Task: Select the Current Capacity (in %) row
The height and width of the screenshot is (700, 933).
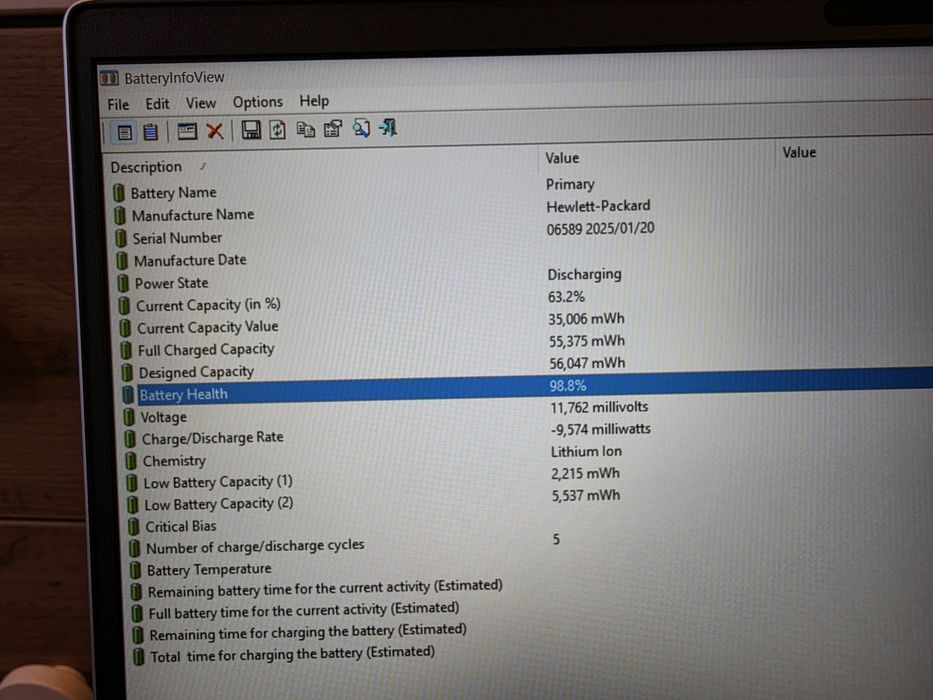Action: click(x=208, y=305)
